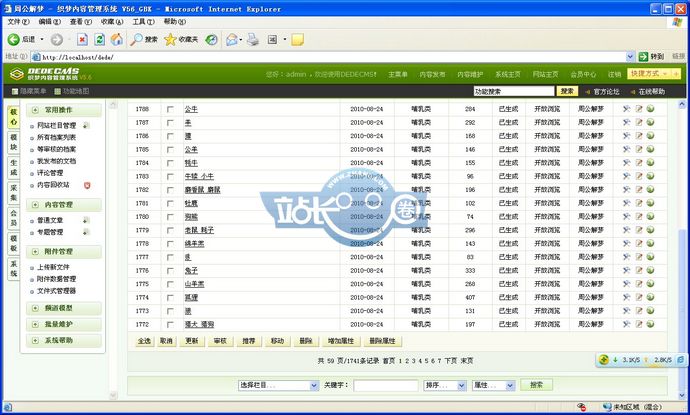
Task: Click the 删除属性 button
Action: 382,341
